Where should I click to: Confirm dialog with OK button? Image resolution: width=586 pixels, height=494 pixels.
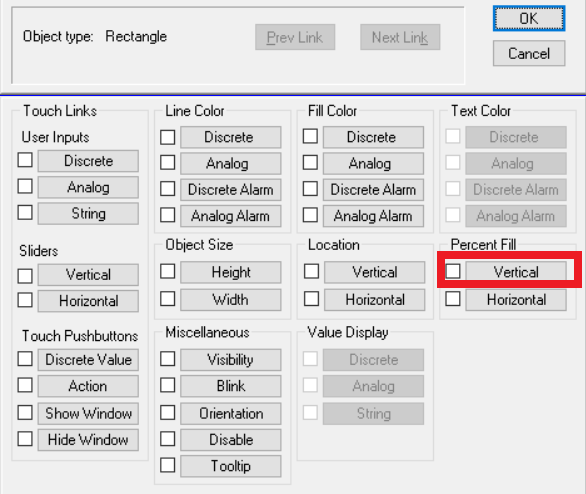(x=529, y=18)
